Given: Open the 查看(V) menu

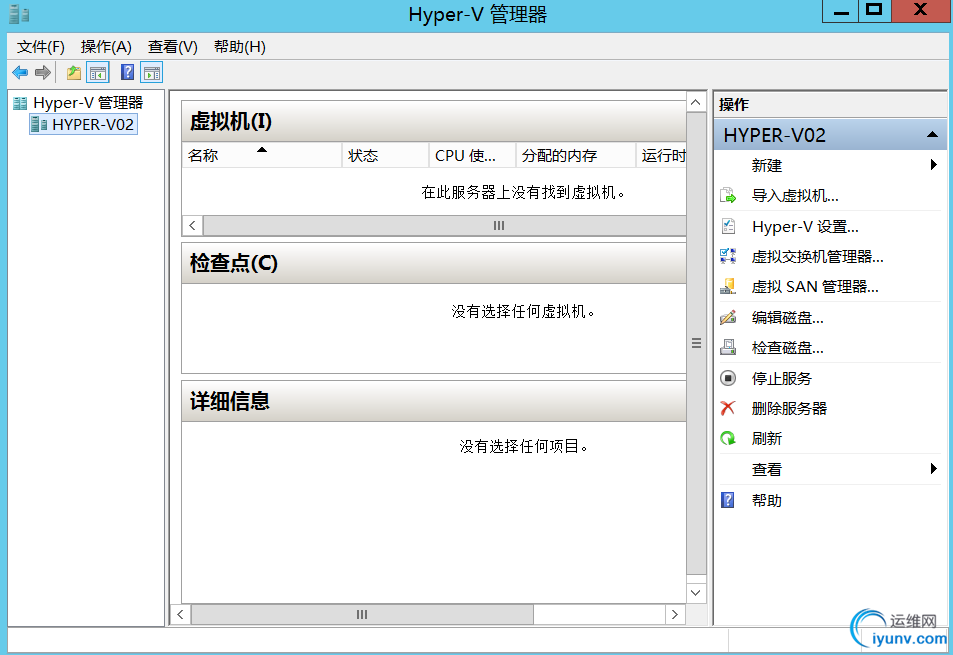Looking at the screenshot, I should click(173, 47).
